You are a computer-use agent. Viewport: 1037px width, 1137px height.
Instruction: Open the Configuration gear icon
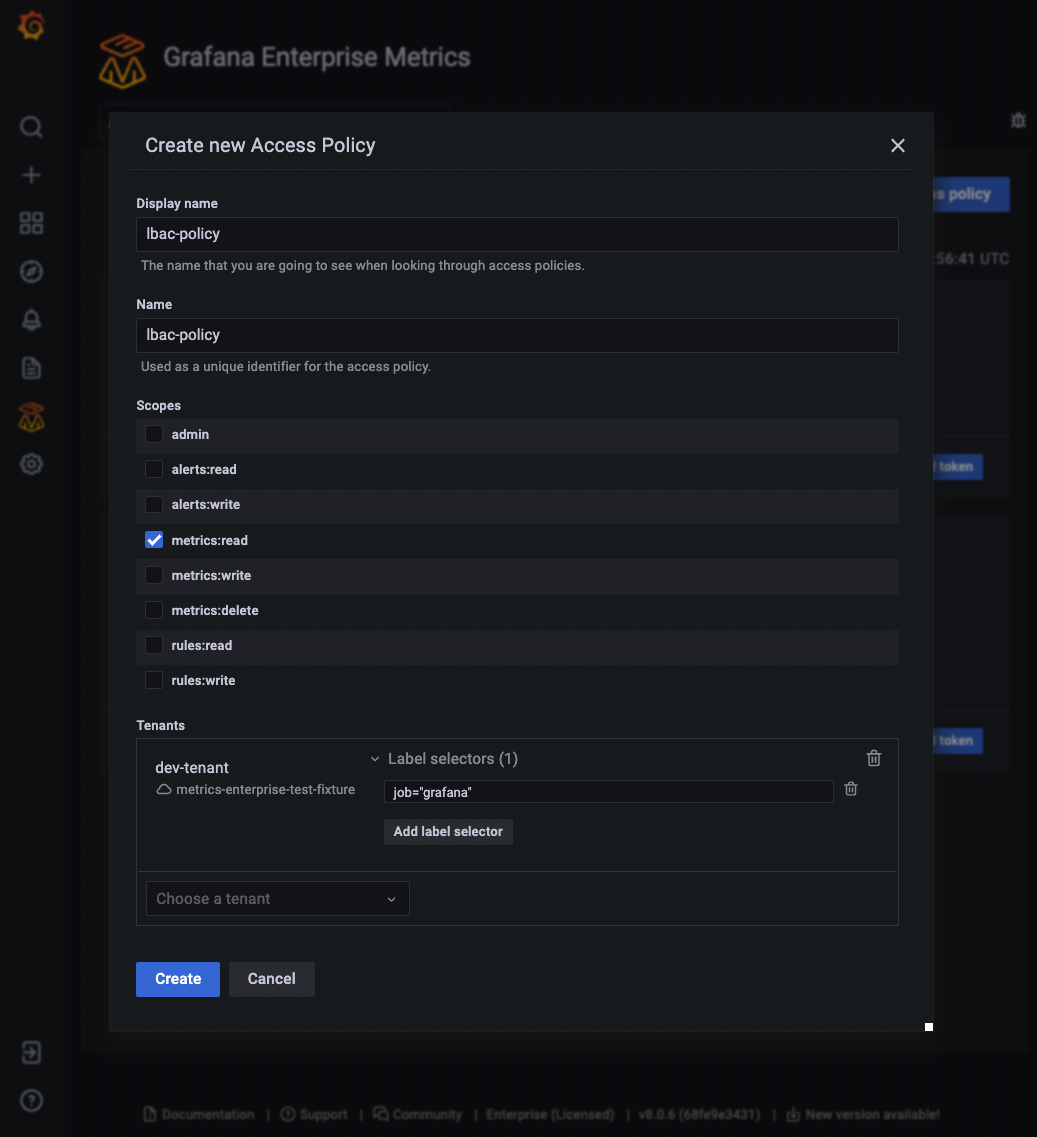click(x=32, y=464)
